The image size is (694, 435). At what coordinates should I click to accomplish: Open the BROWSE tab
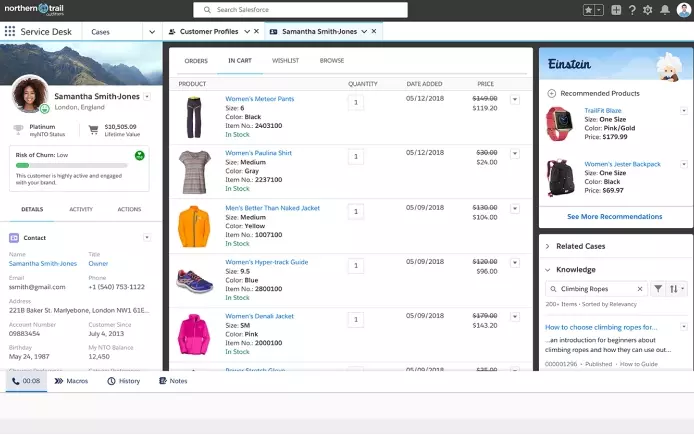(332, 61)
